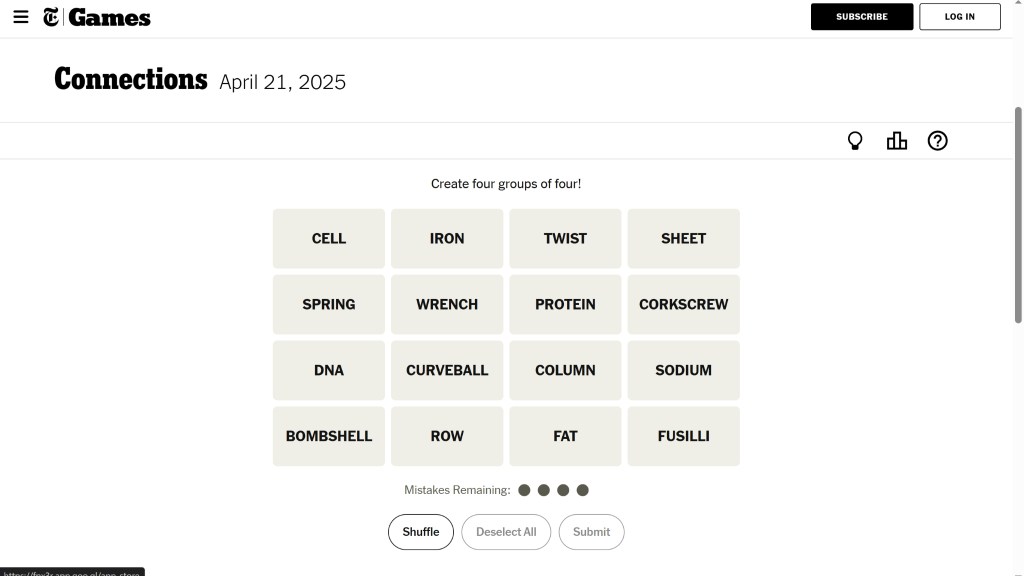Open the hamburger navigation menu

click(21, 17)
